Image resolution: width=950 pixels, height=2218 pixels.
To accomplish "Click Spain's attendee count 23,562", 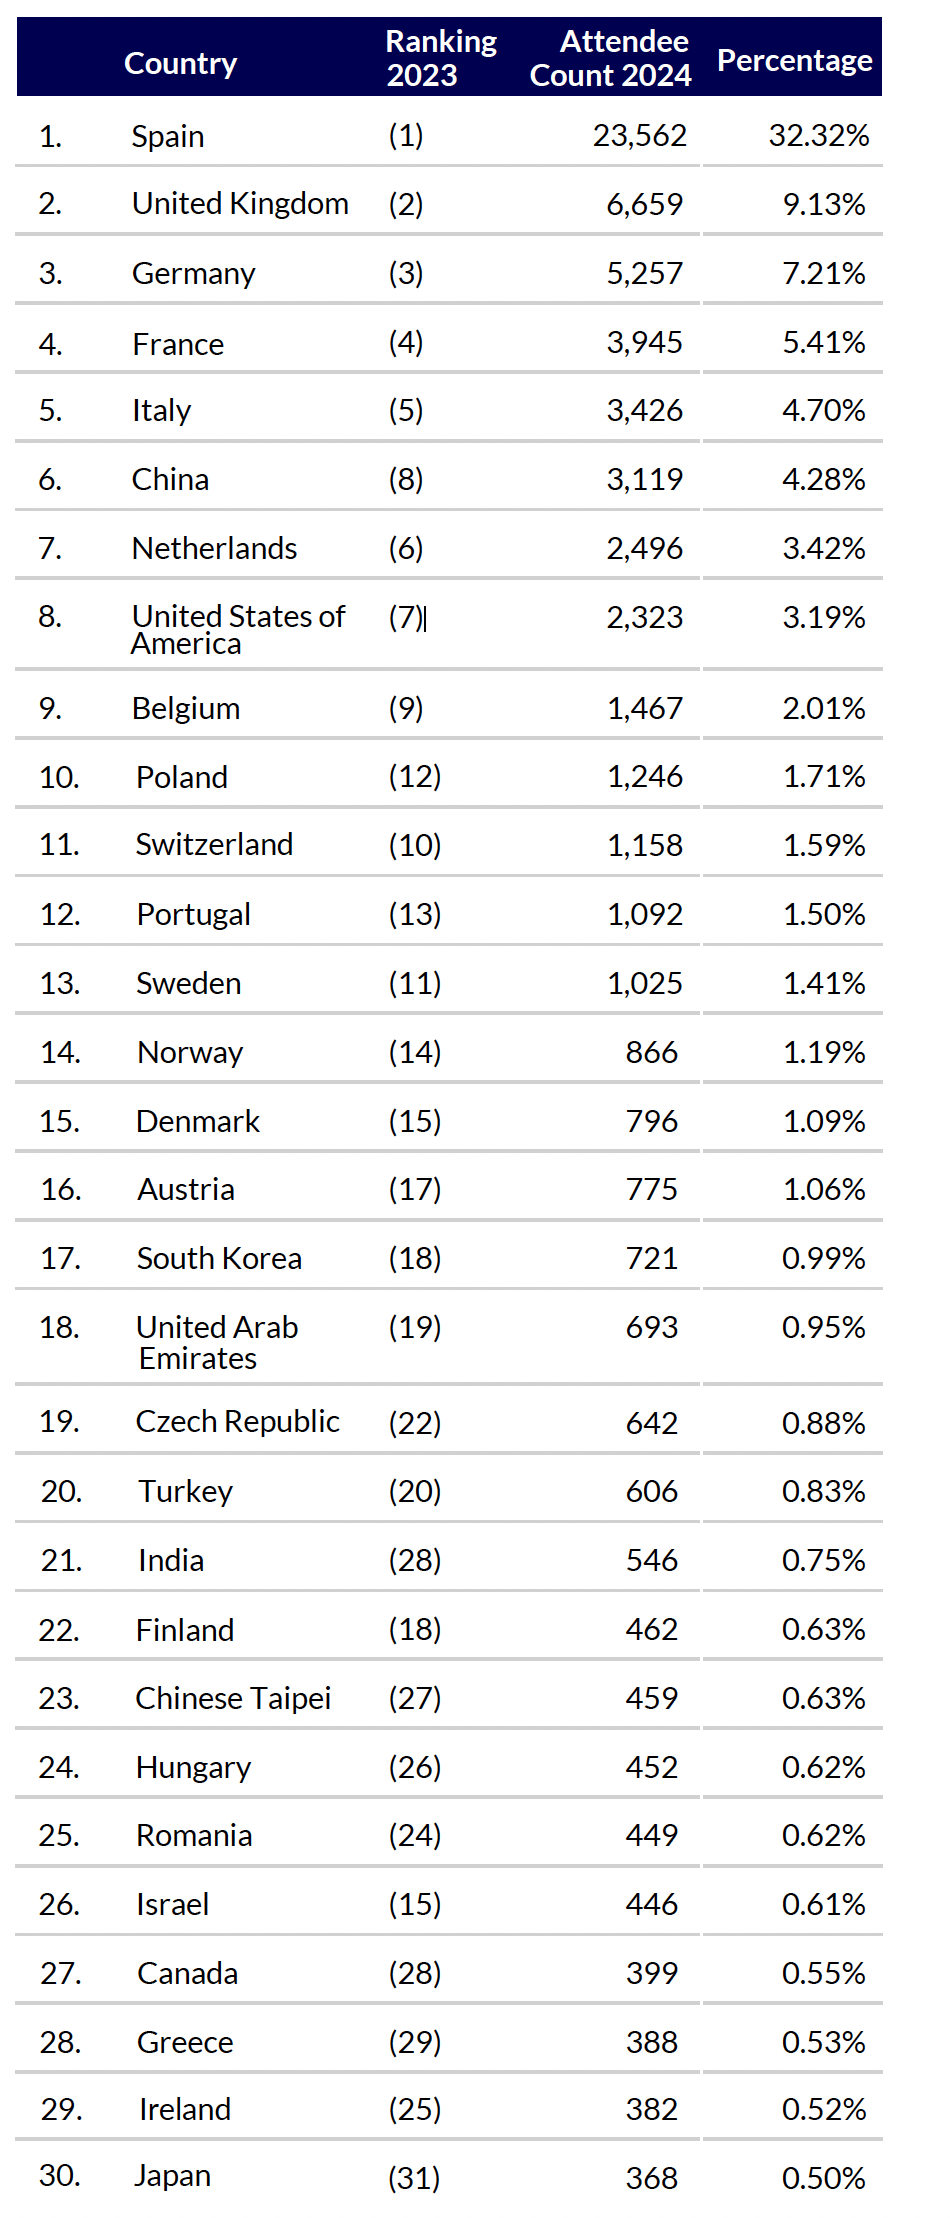I will coord(639,135).
